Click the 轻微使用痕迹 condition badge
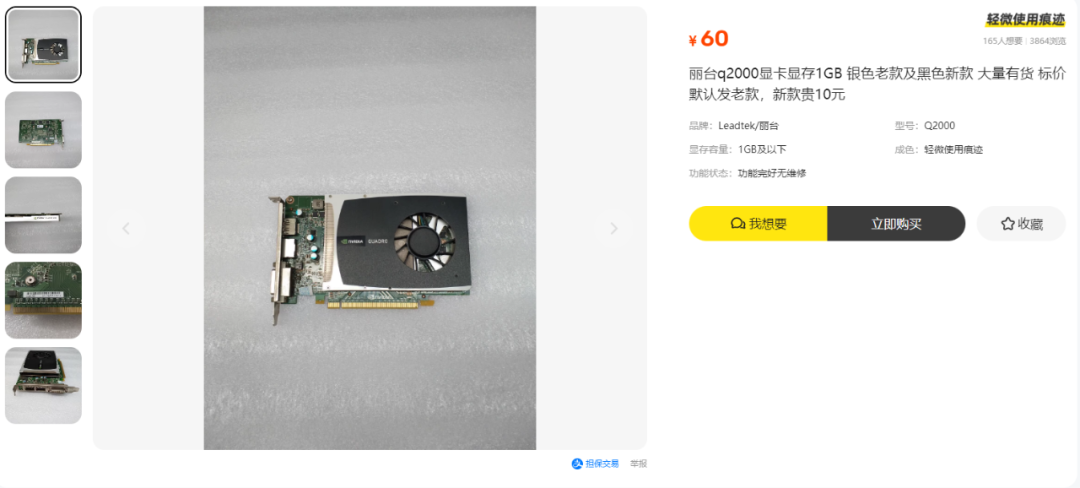Viewport: 1080px width, 488px height. pyautogui.click(x=1026, y=19)
